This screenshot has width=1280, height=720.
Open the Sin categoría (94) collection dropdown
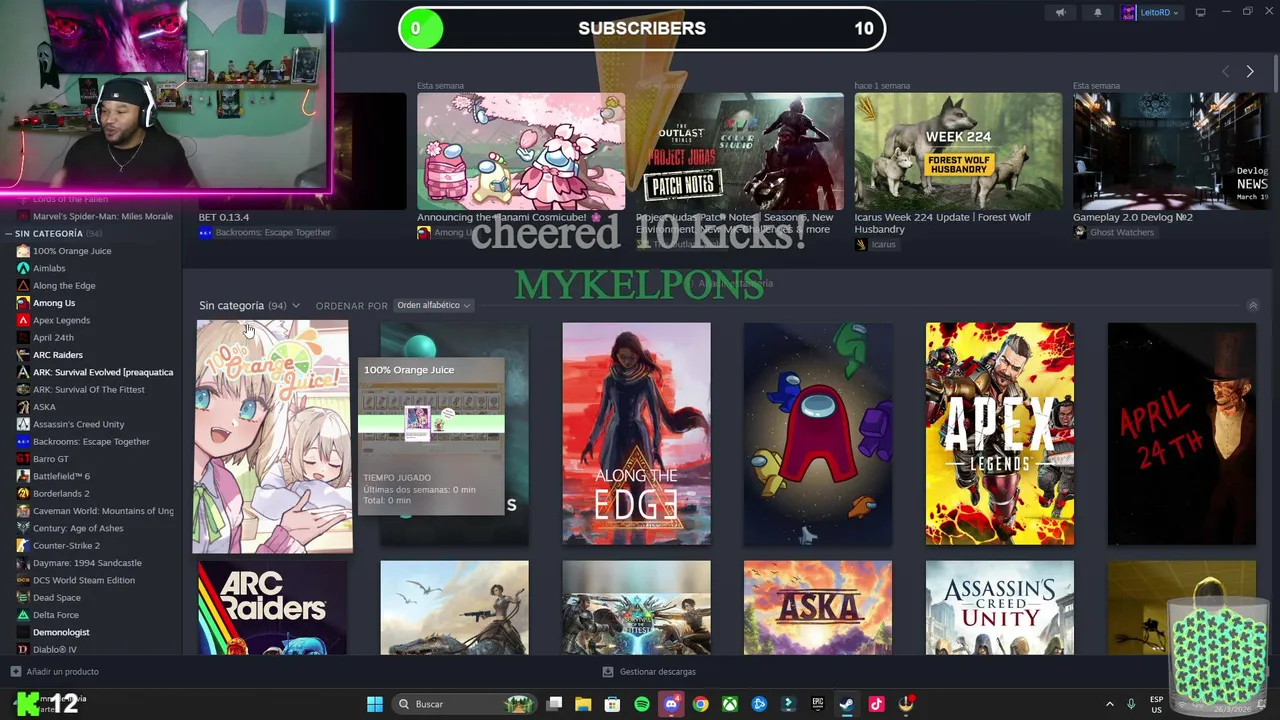(x=249, y=305)
